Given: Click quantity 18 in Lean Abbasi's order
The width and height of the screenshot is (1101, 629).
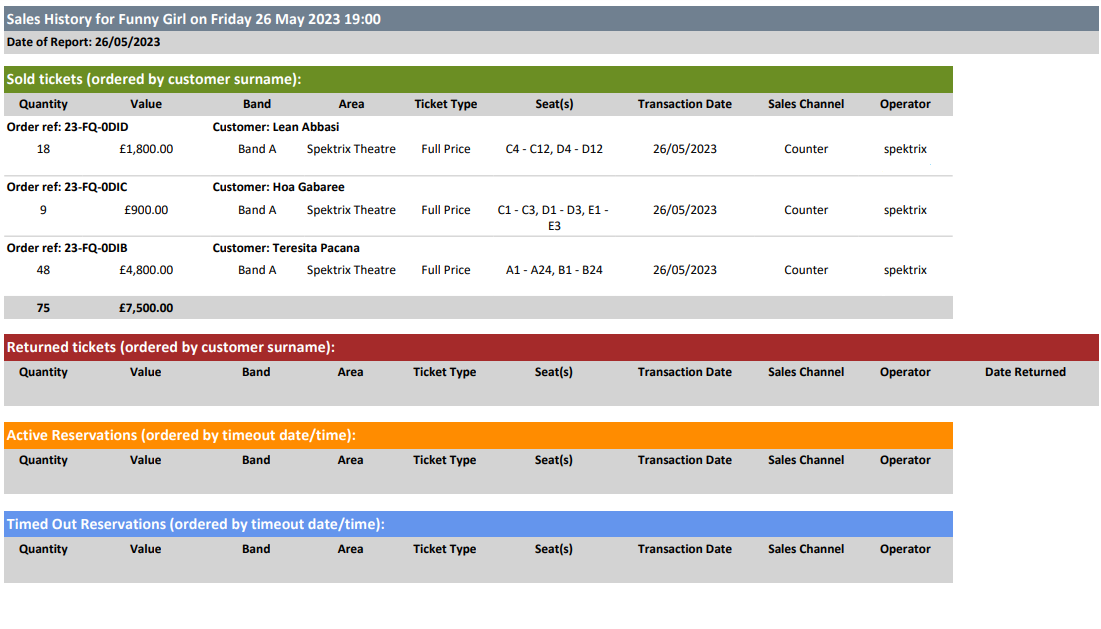Looking at the screenshot, I should [x=44, y=149].
